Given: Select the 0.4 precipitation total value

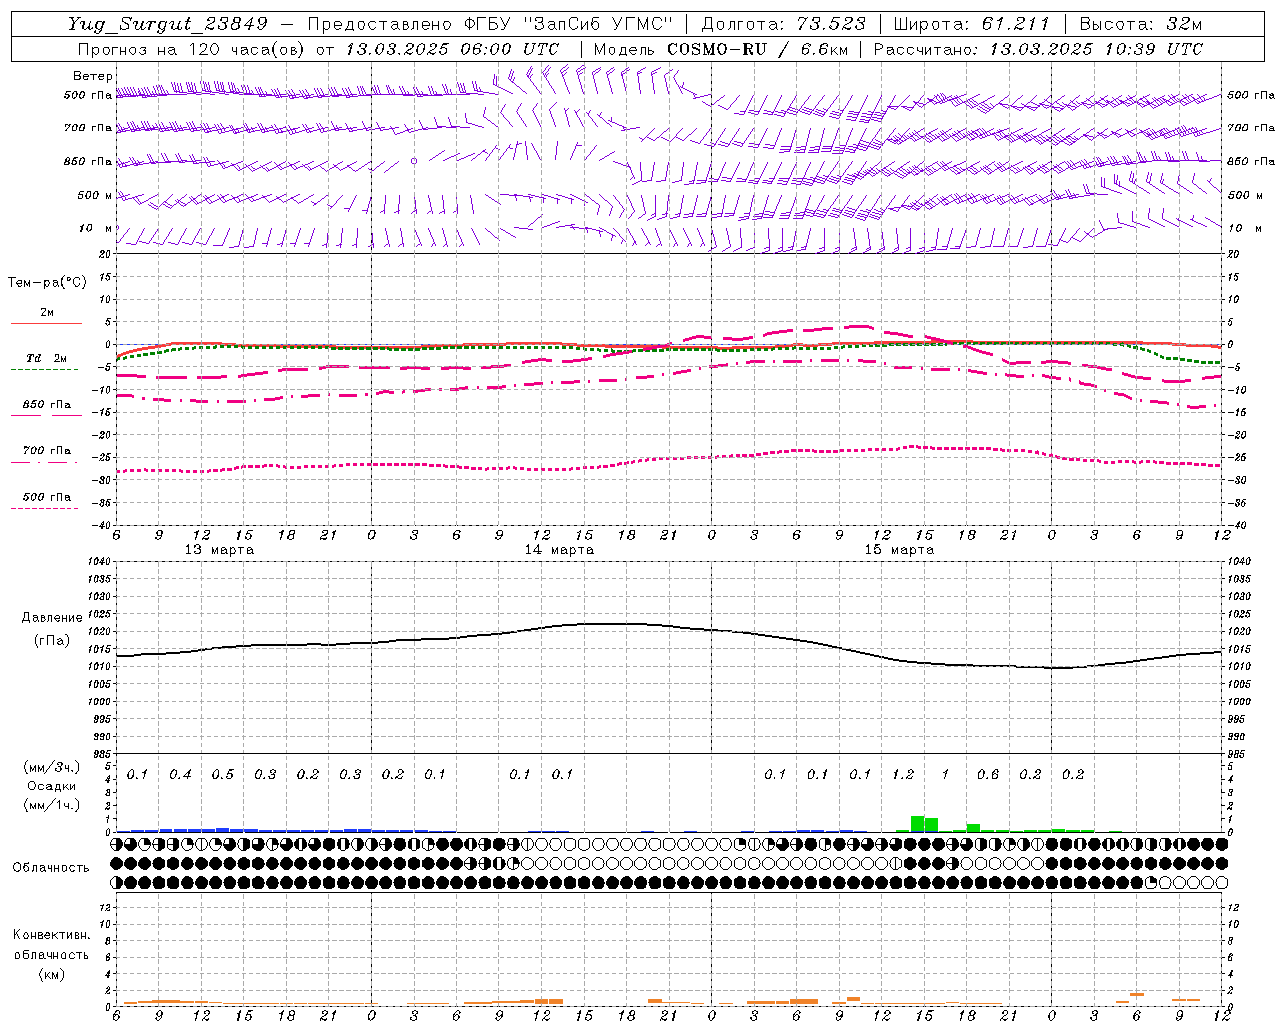Looking at the screenshot, I should [x=180, y=775].
